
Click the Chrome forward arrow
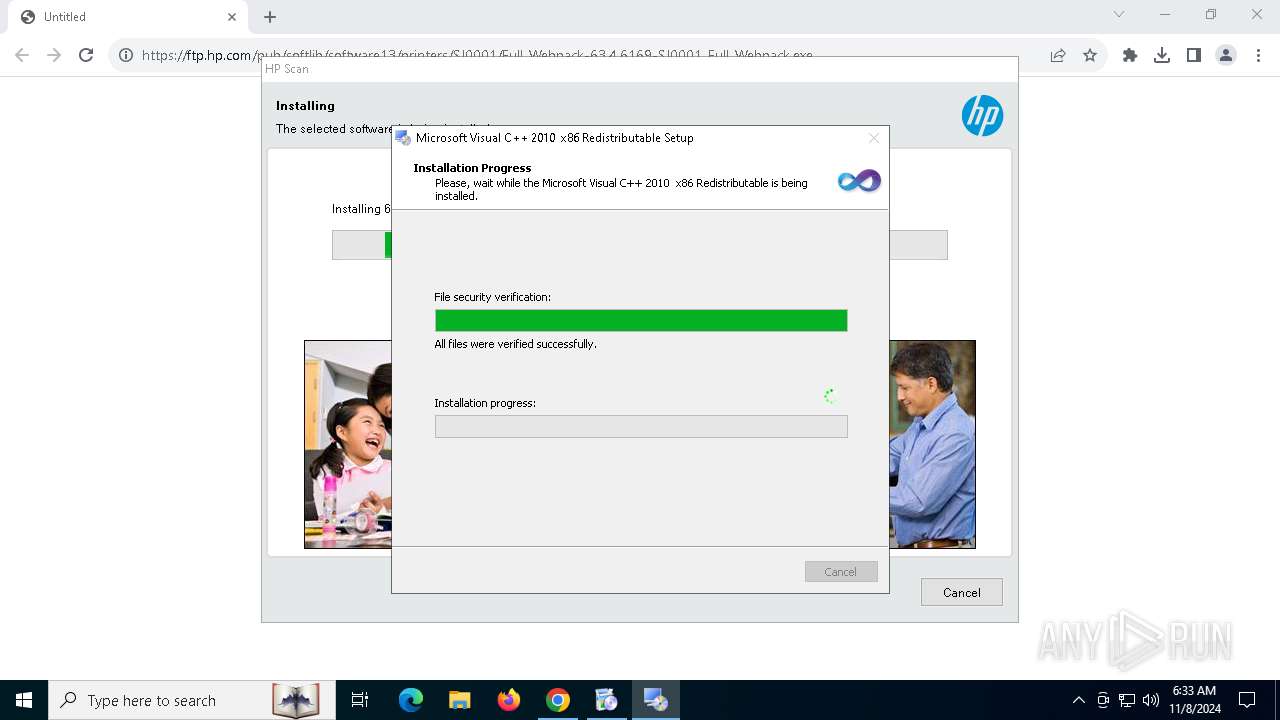tap(54, 55)
